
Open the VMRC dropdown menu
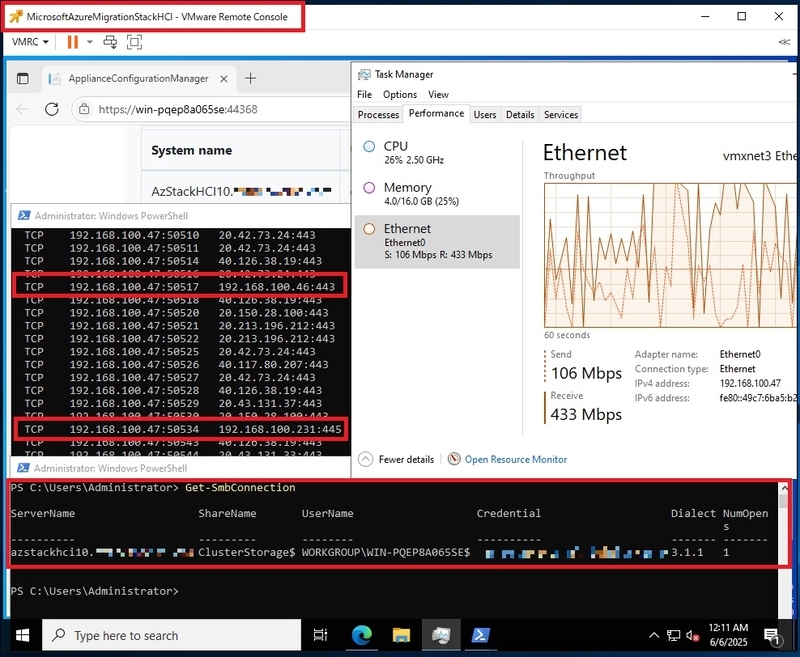[30, 42]
